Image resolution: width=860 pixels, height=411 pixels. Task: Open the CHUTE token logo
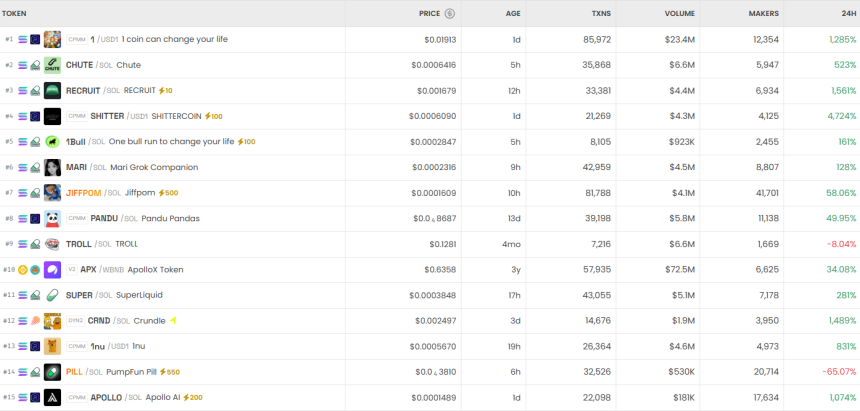point(52,65)
